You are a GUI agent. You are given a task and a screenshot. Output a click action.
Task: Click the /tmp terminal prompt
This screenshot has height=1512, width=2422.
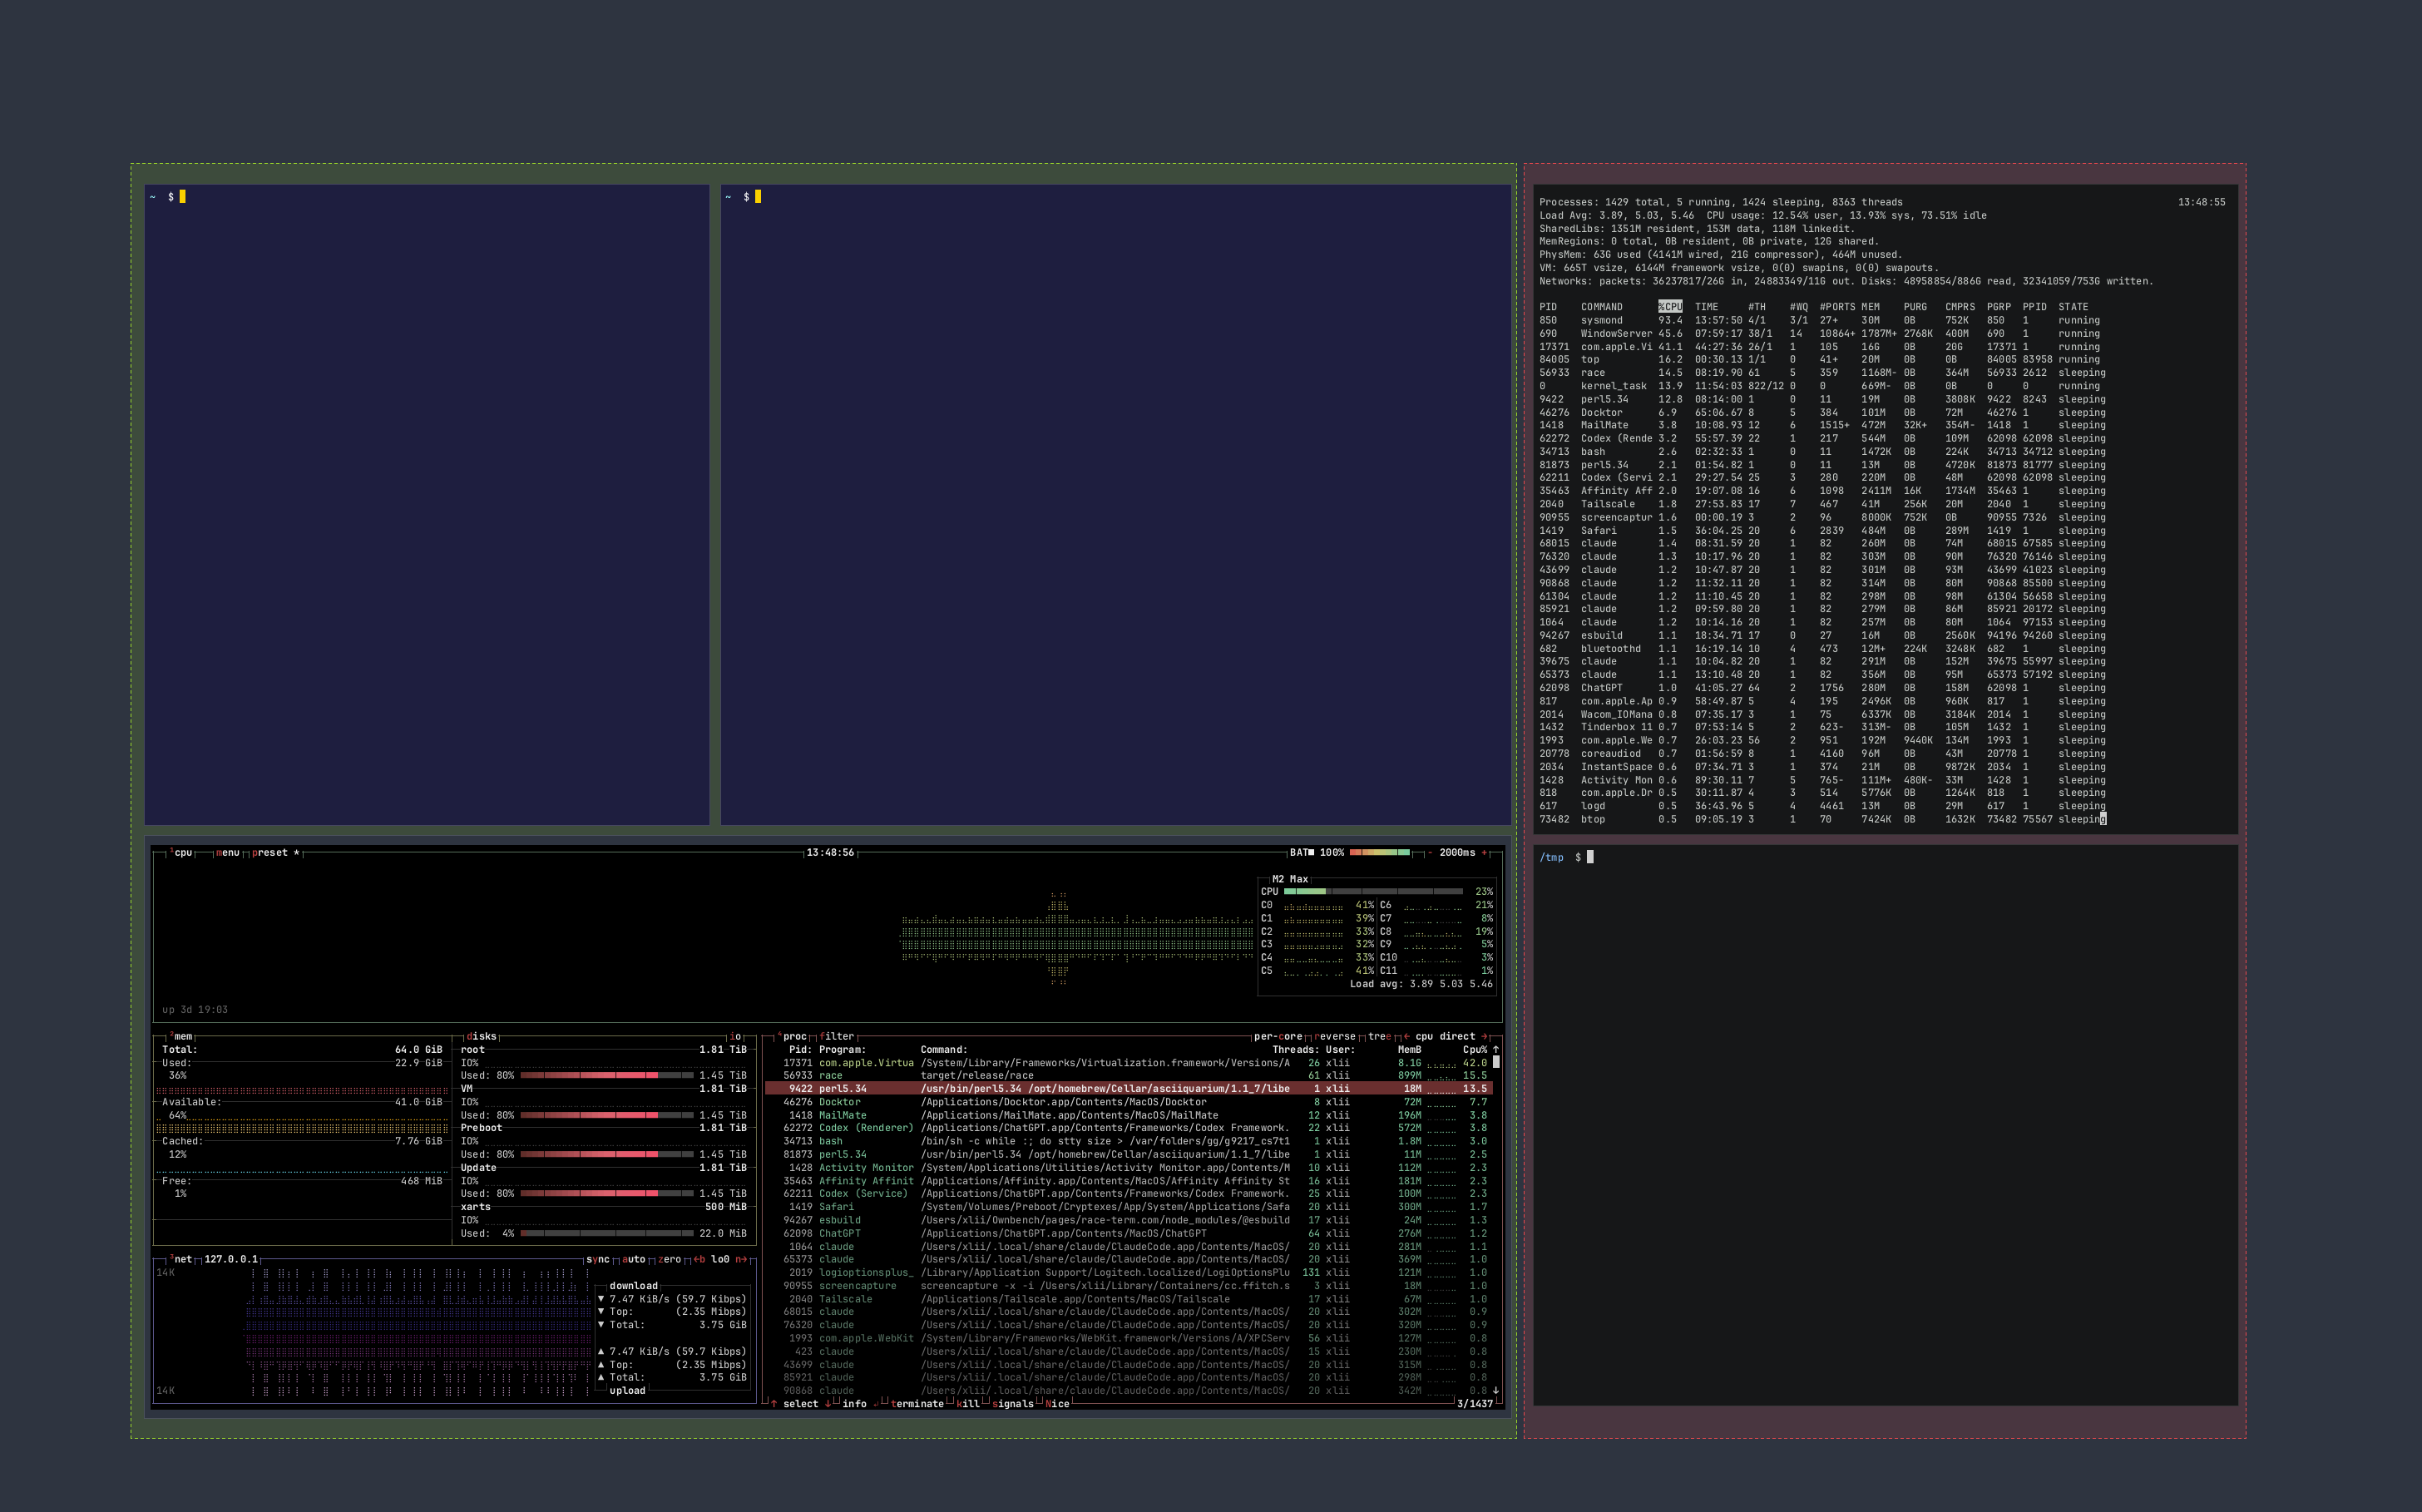(1566, 857)
